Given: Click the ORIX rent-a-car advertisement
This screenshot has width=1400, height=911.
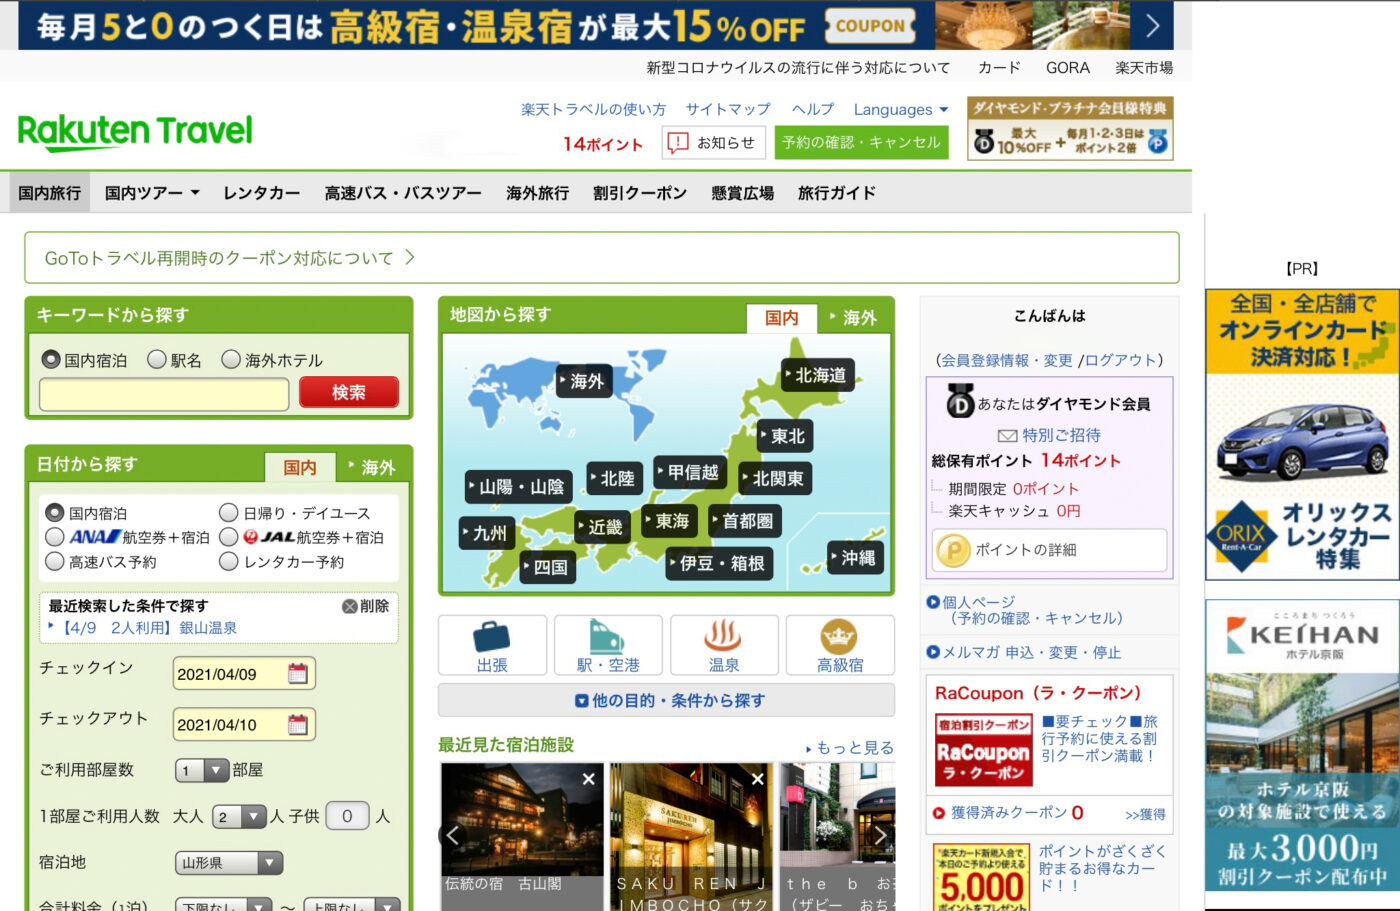Looking at the screenshot, I should (1302, 434).
